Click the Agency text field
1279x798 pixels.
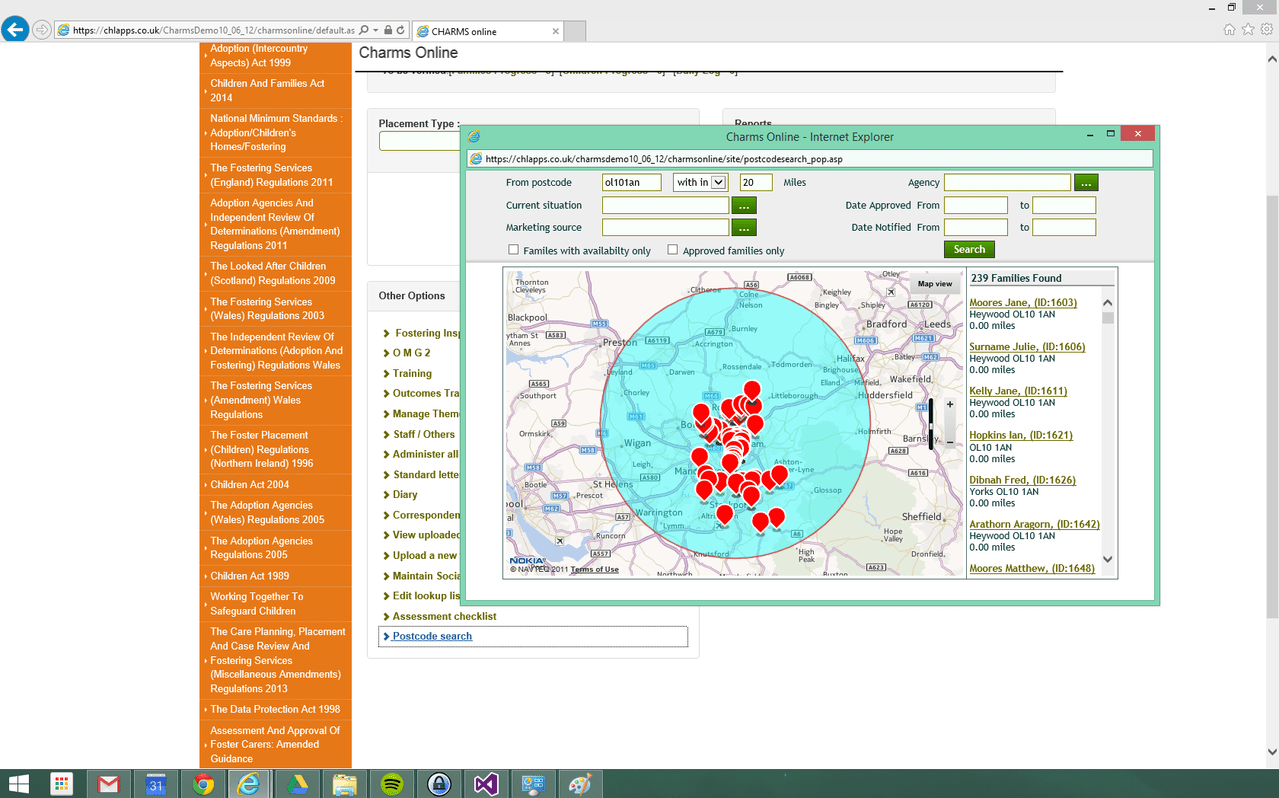(1007, 182)
